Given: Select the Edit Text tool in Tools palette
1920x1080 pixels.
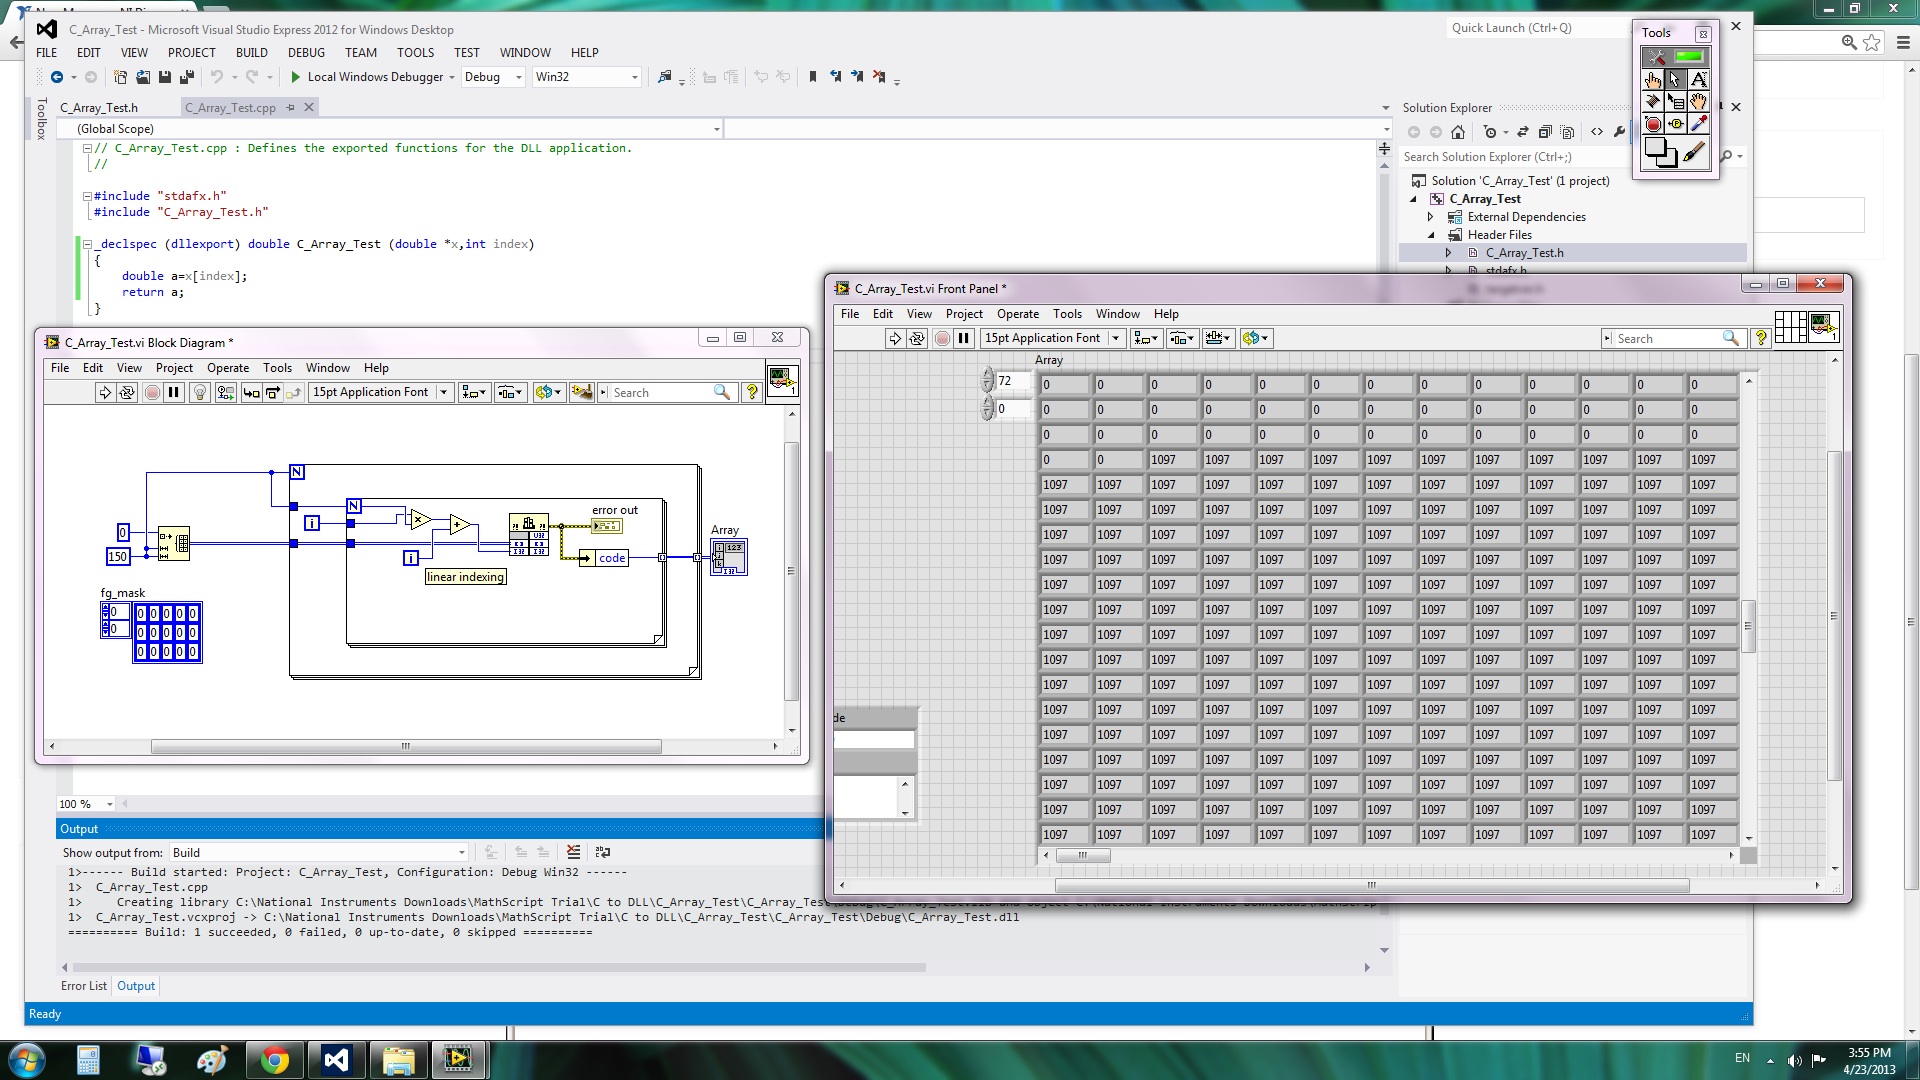Looking at the screenshot, I should pyautogui.click(x=1698, y=80).
